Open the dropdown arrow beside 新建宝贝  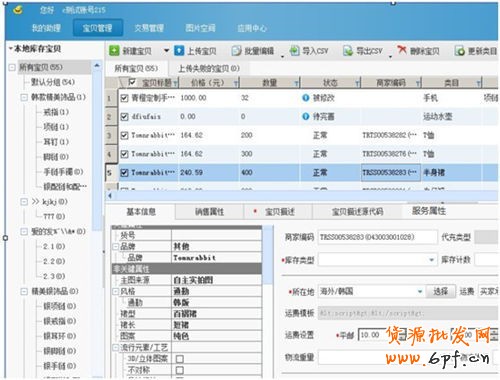coord(166,51)
